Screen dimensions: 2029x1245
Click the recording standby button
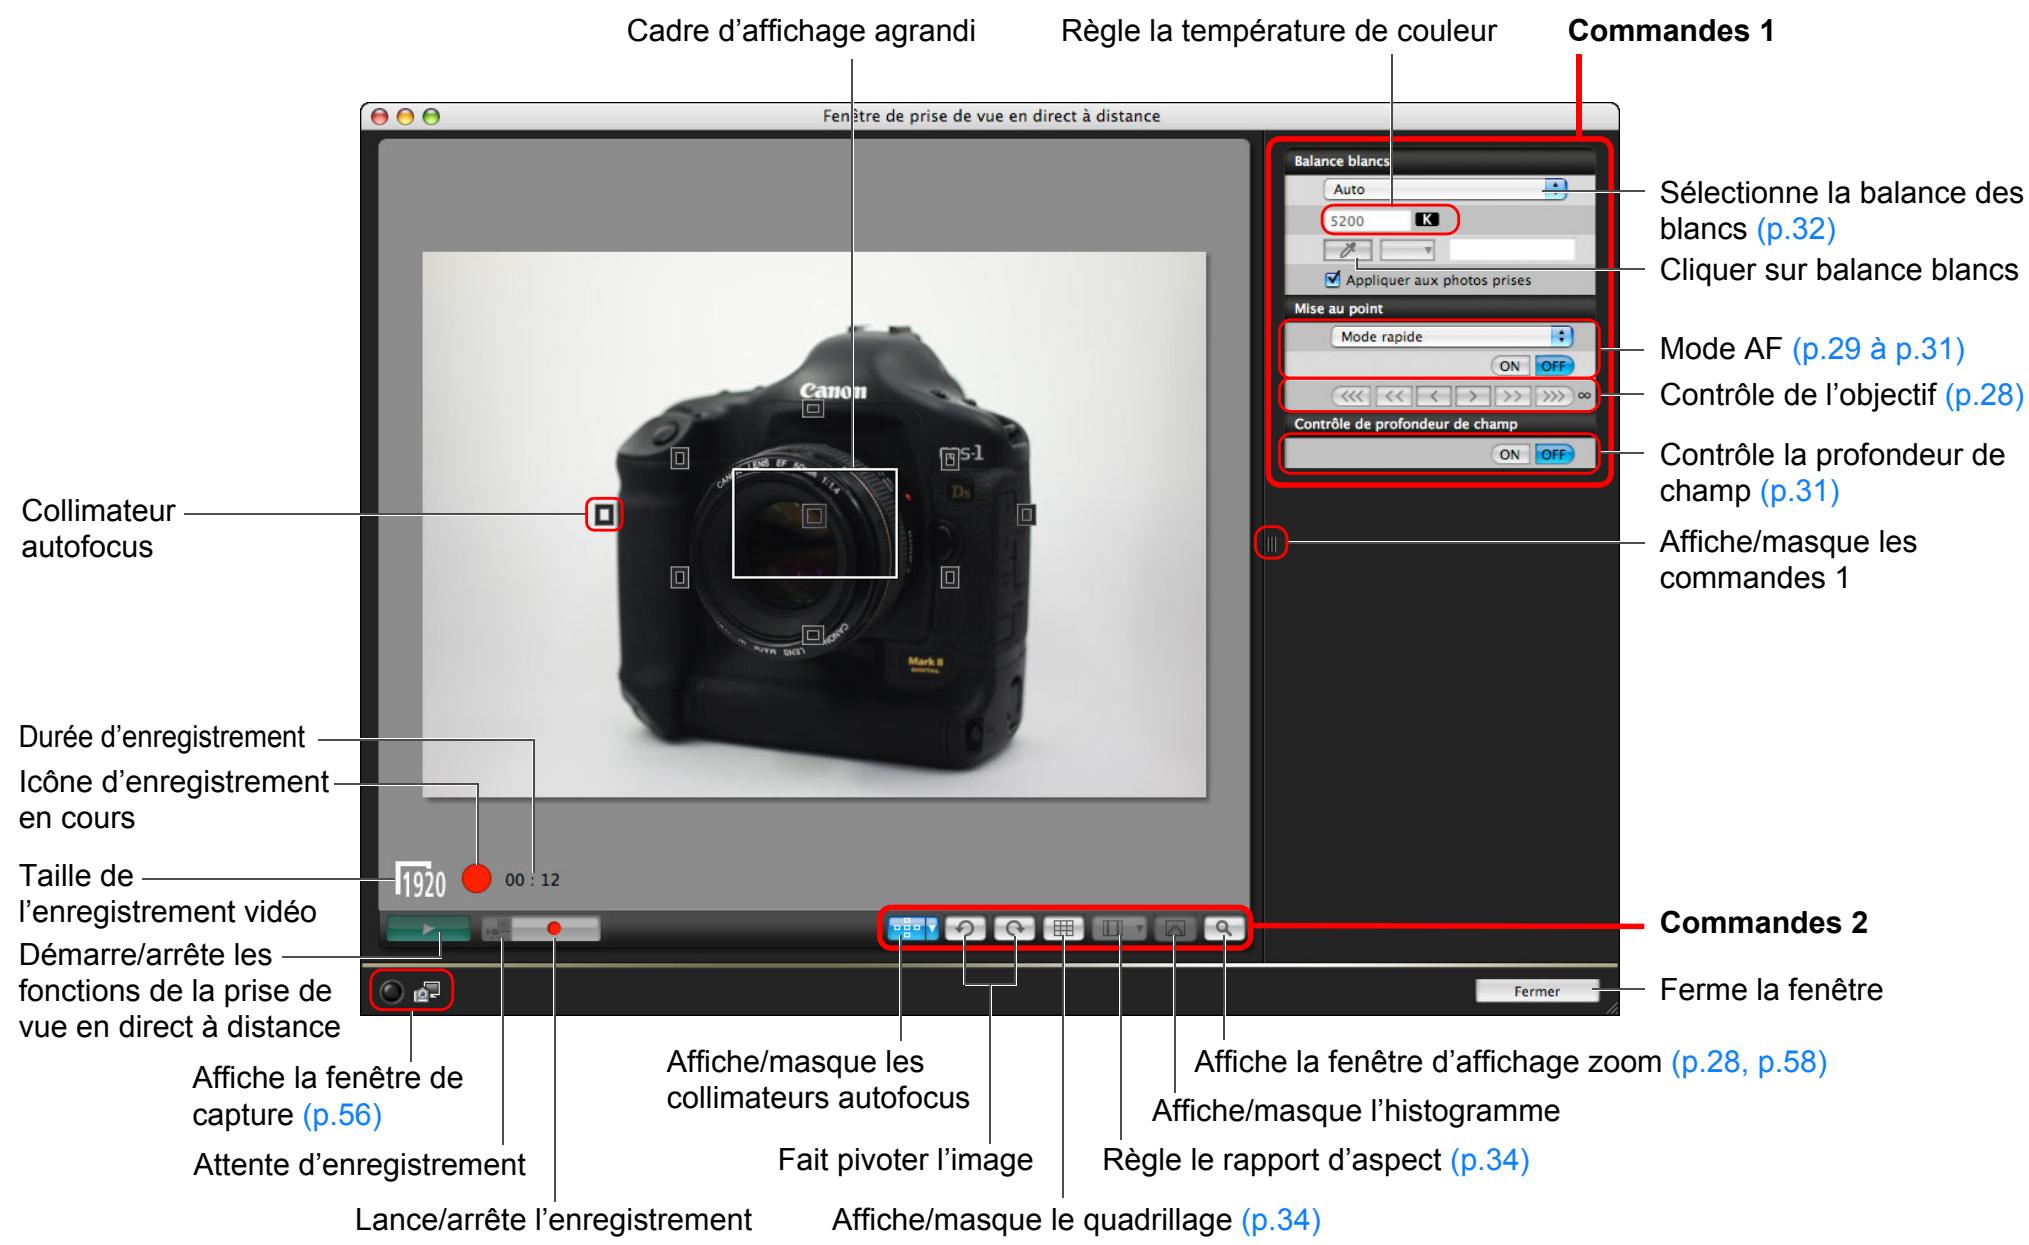pyautogui.click(x=499, y=928)
